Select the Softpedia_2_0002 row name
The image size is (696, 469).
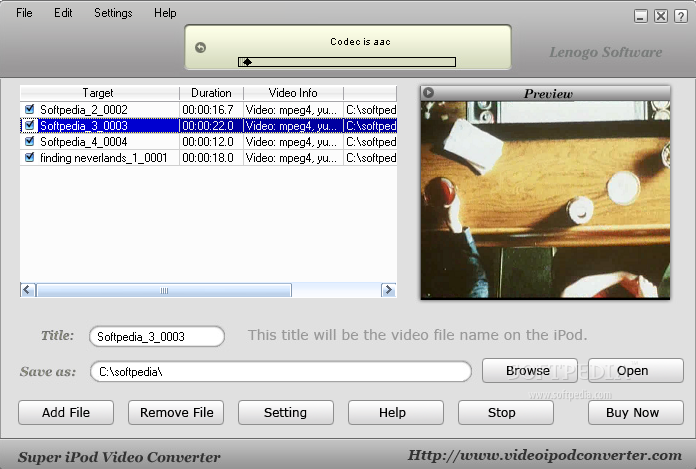point(84,110)
